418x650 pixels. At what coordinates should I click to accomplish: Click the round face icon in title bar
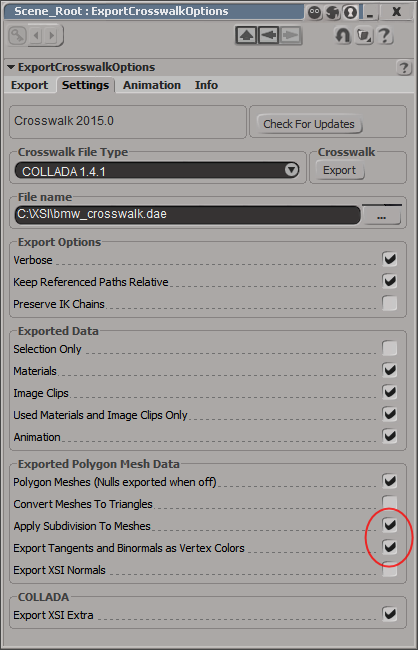pyautogui.click(x=315, y=13)
